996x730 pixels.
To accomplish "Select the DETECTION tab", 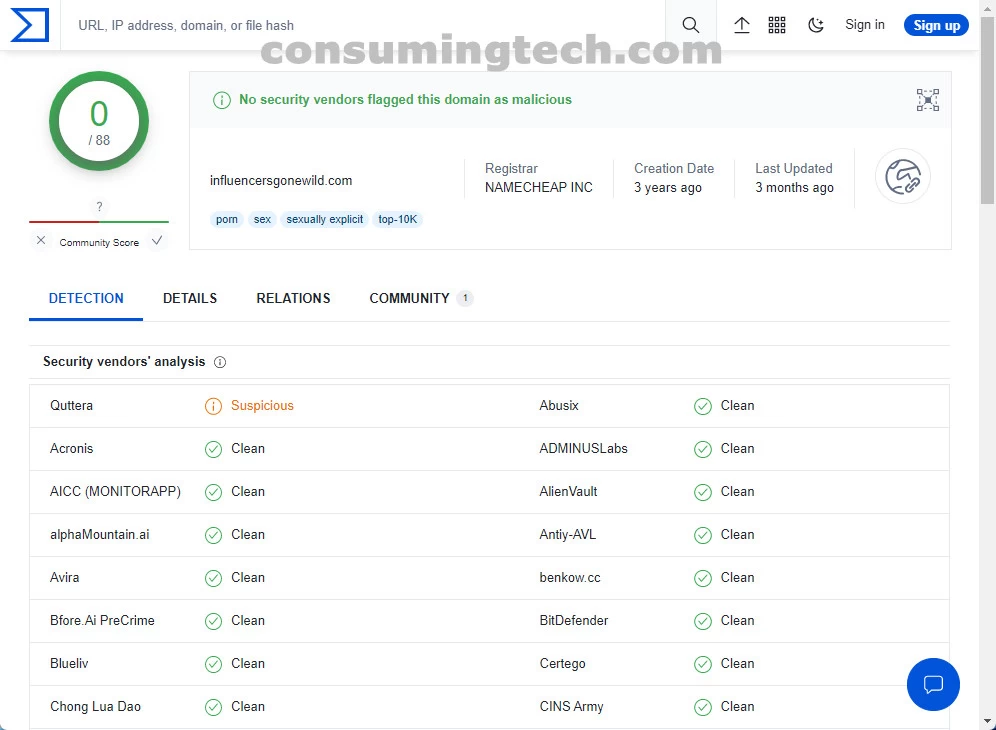I will (x=86, y=299).
